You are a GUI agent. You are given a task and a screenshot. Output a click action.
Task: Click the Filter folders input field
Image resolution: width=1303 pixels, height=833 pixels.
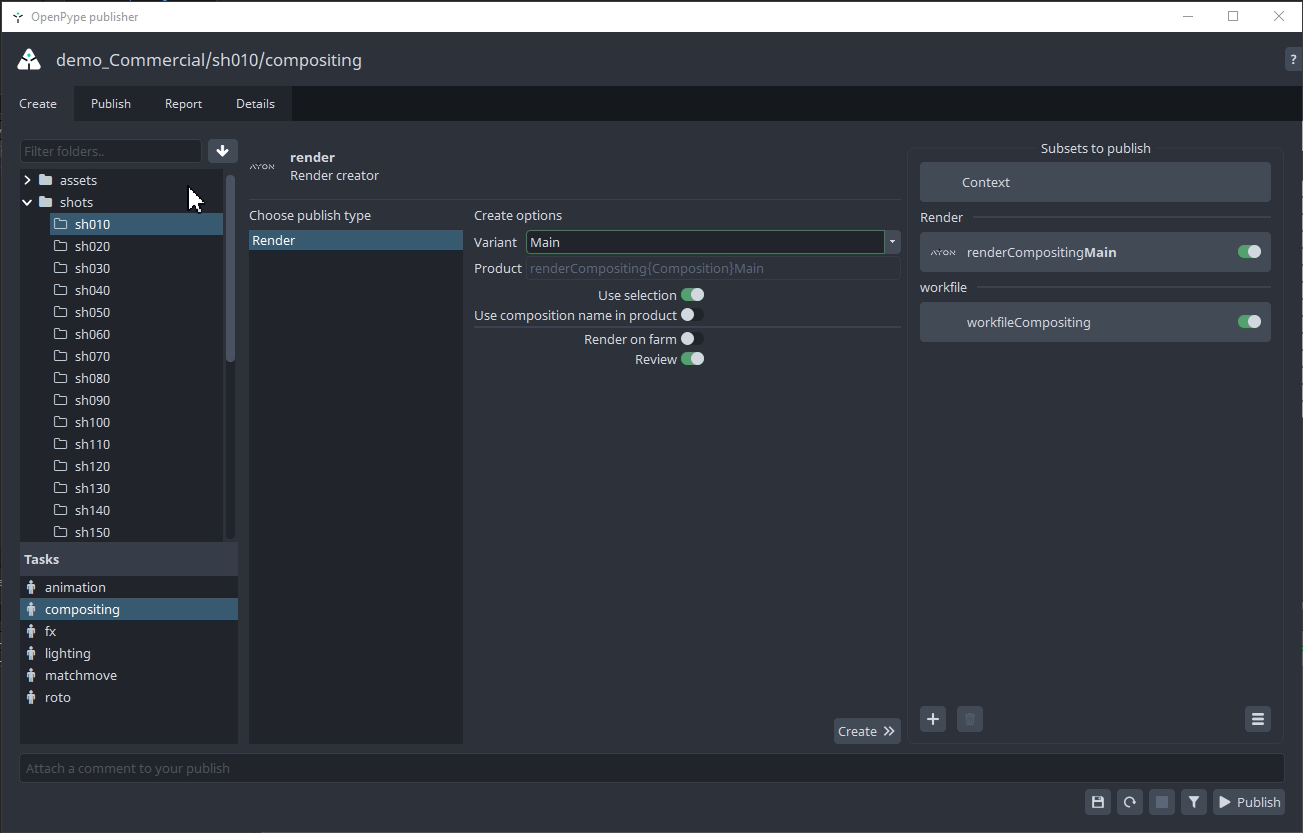pos(111,151)
